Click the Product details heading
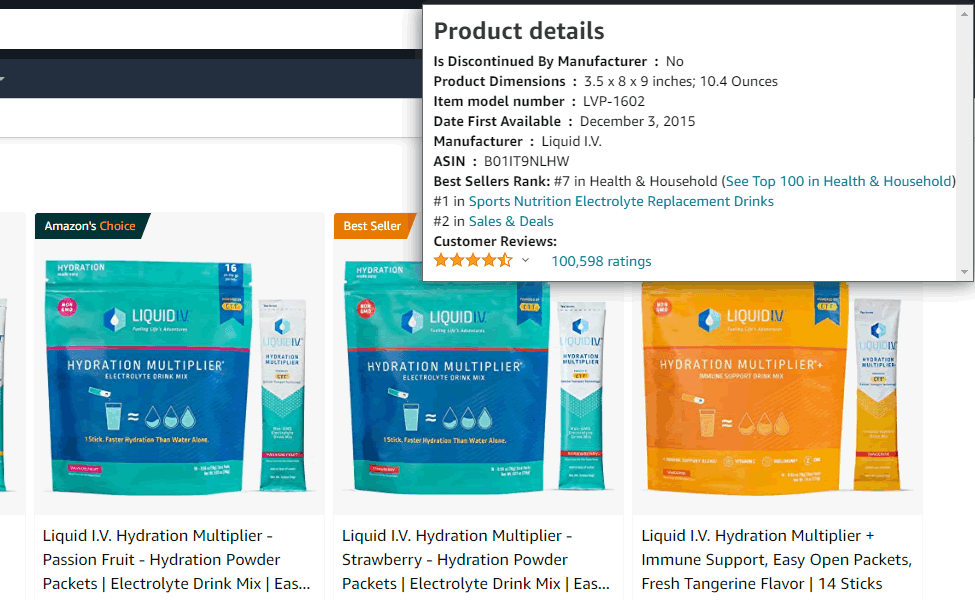Viewport: 975px width, 600px height. (x=519, y=31)
